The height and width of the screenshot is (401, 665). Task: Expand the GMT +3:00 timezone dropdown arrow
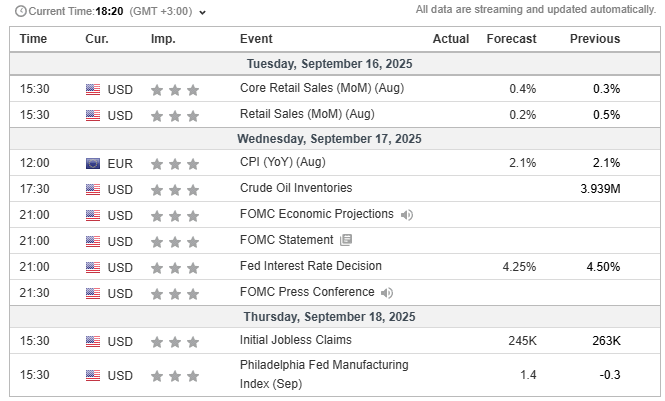coord(203,12)
